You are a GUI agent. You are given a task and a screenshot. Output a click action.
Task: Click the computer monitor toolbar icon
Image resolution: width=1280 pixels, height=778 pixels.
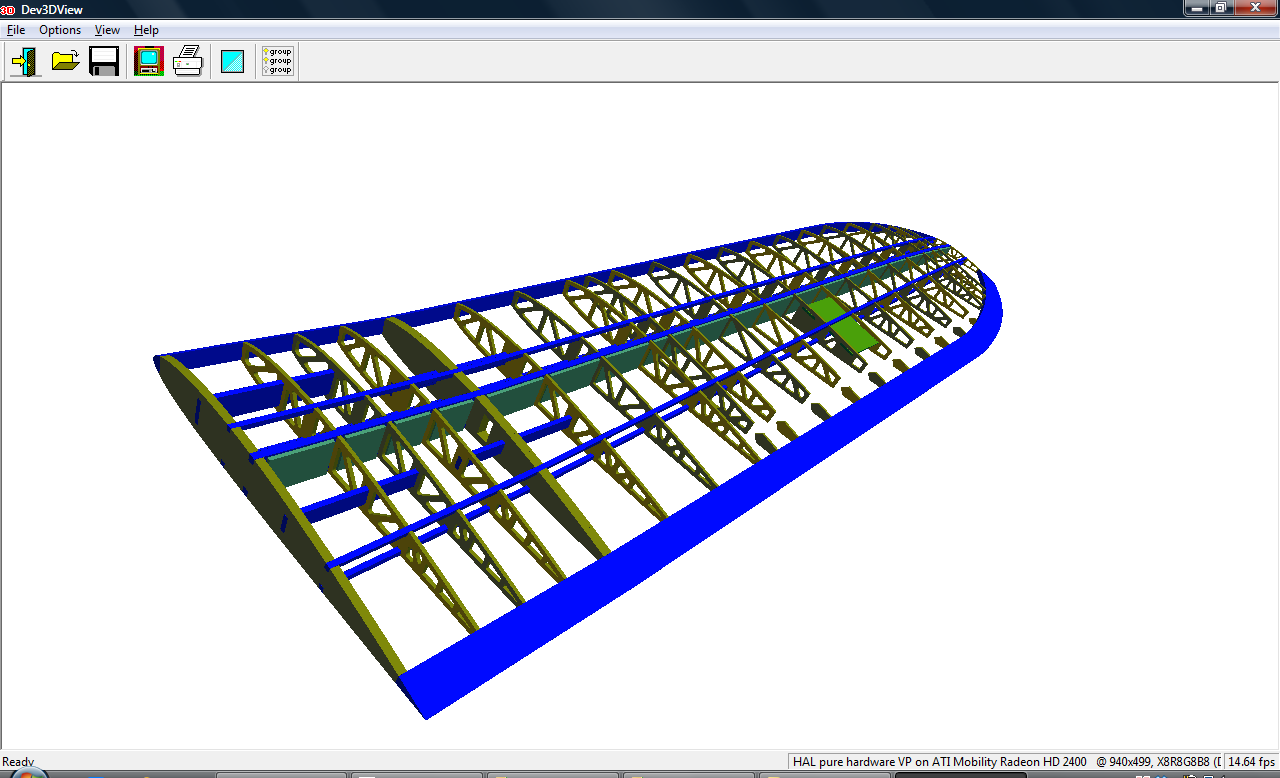pos(148,61)
